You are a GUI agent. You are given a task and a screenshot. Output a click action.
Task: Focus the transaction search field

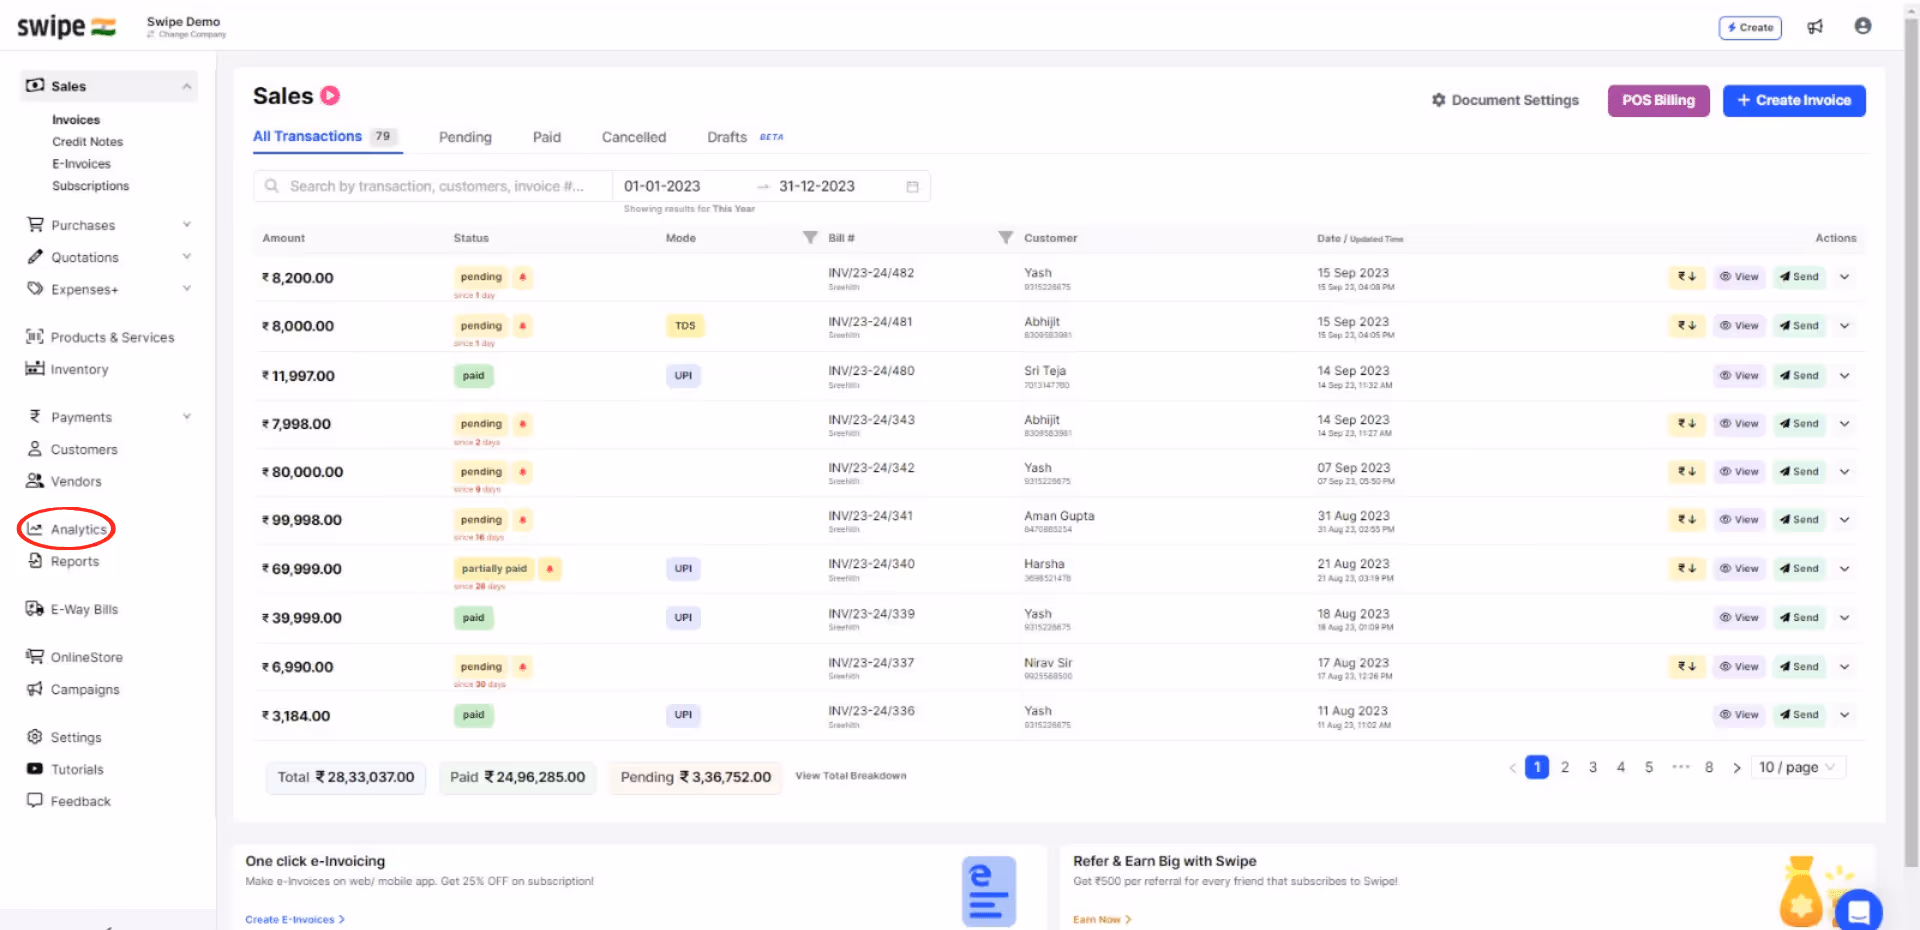click(433, 186)
